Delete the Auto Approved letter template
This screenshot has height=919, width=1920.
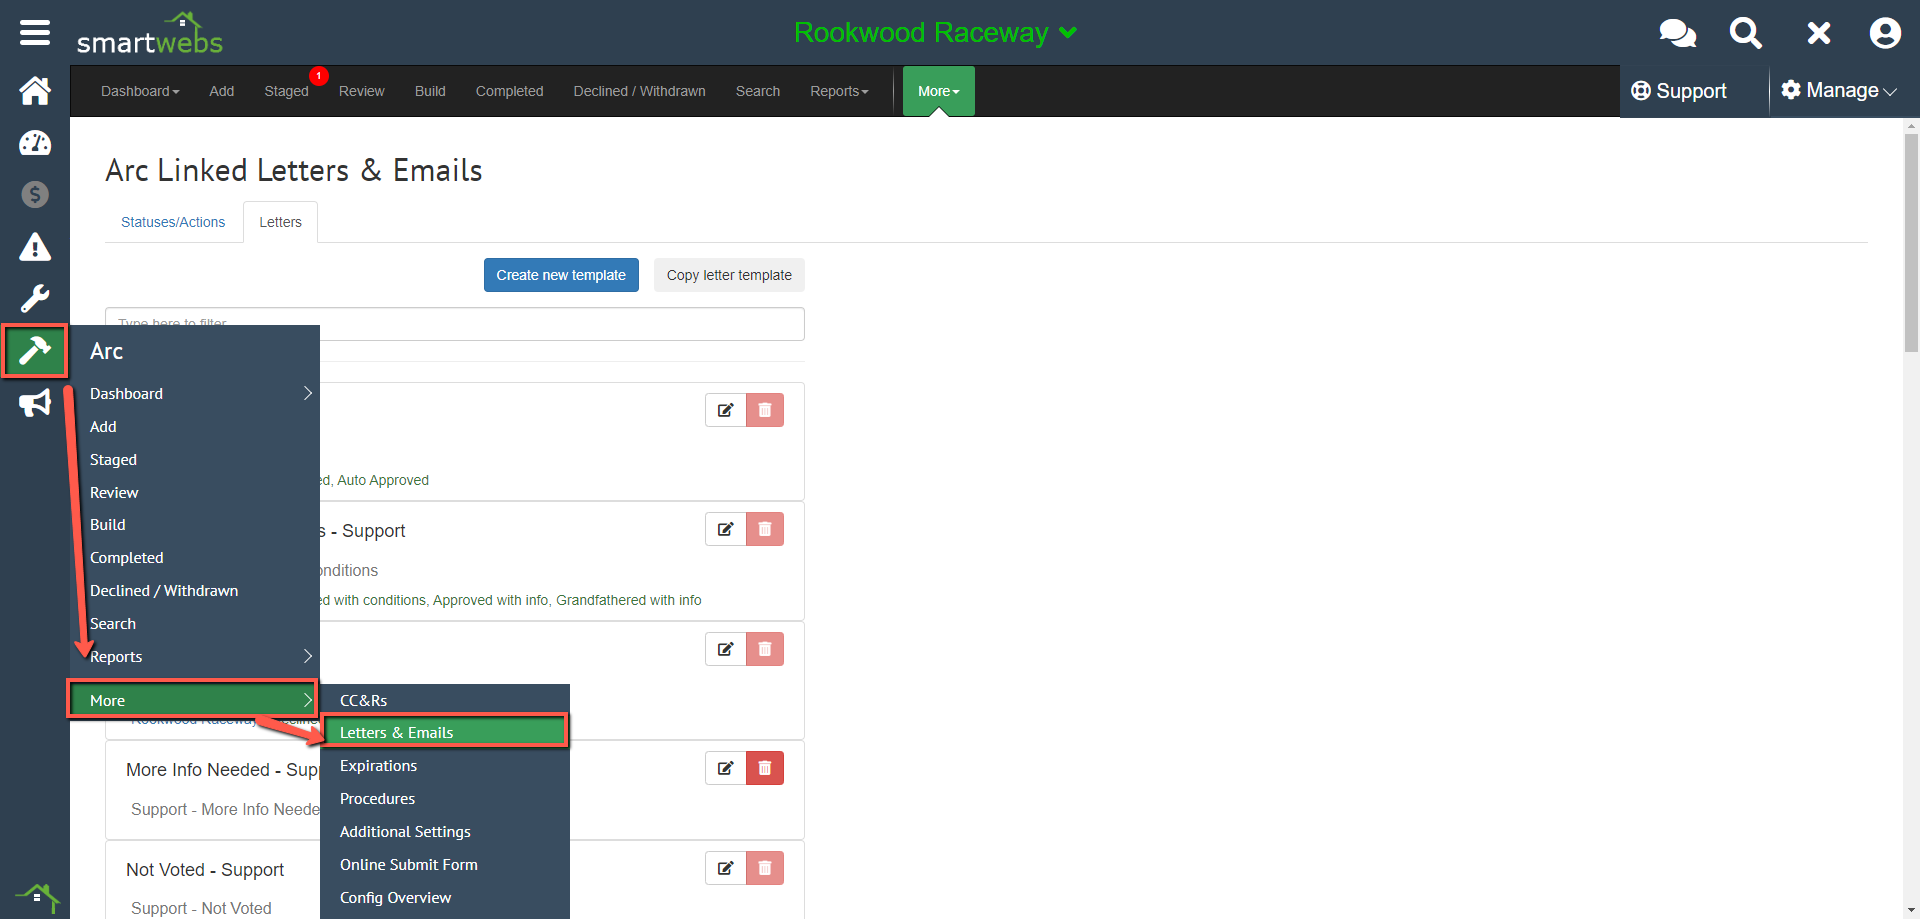pyautogui.click(x=765, y=410)
